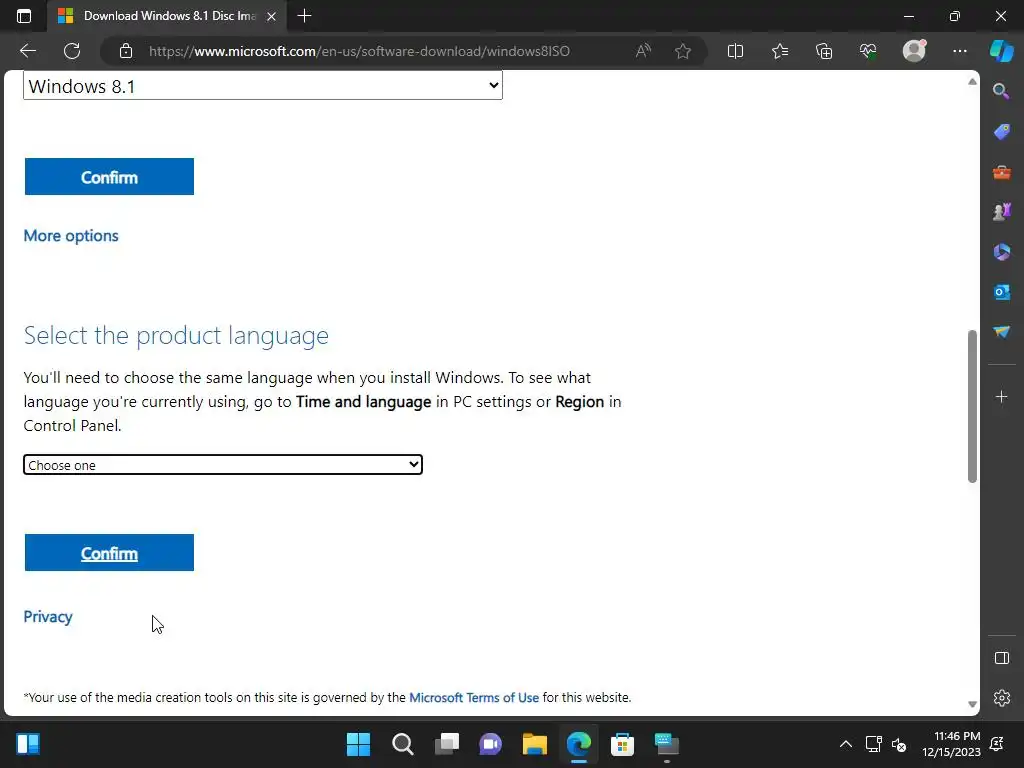Confirm the selected product language
This screenshot has height=768, width=1024.
coord(109,552)
